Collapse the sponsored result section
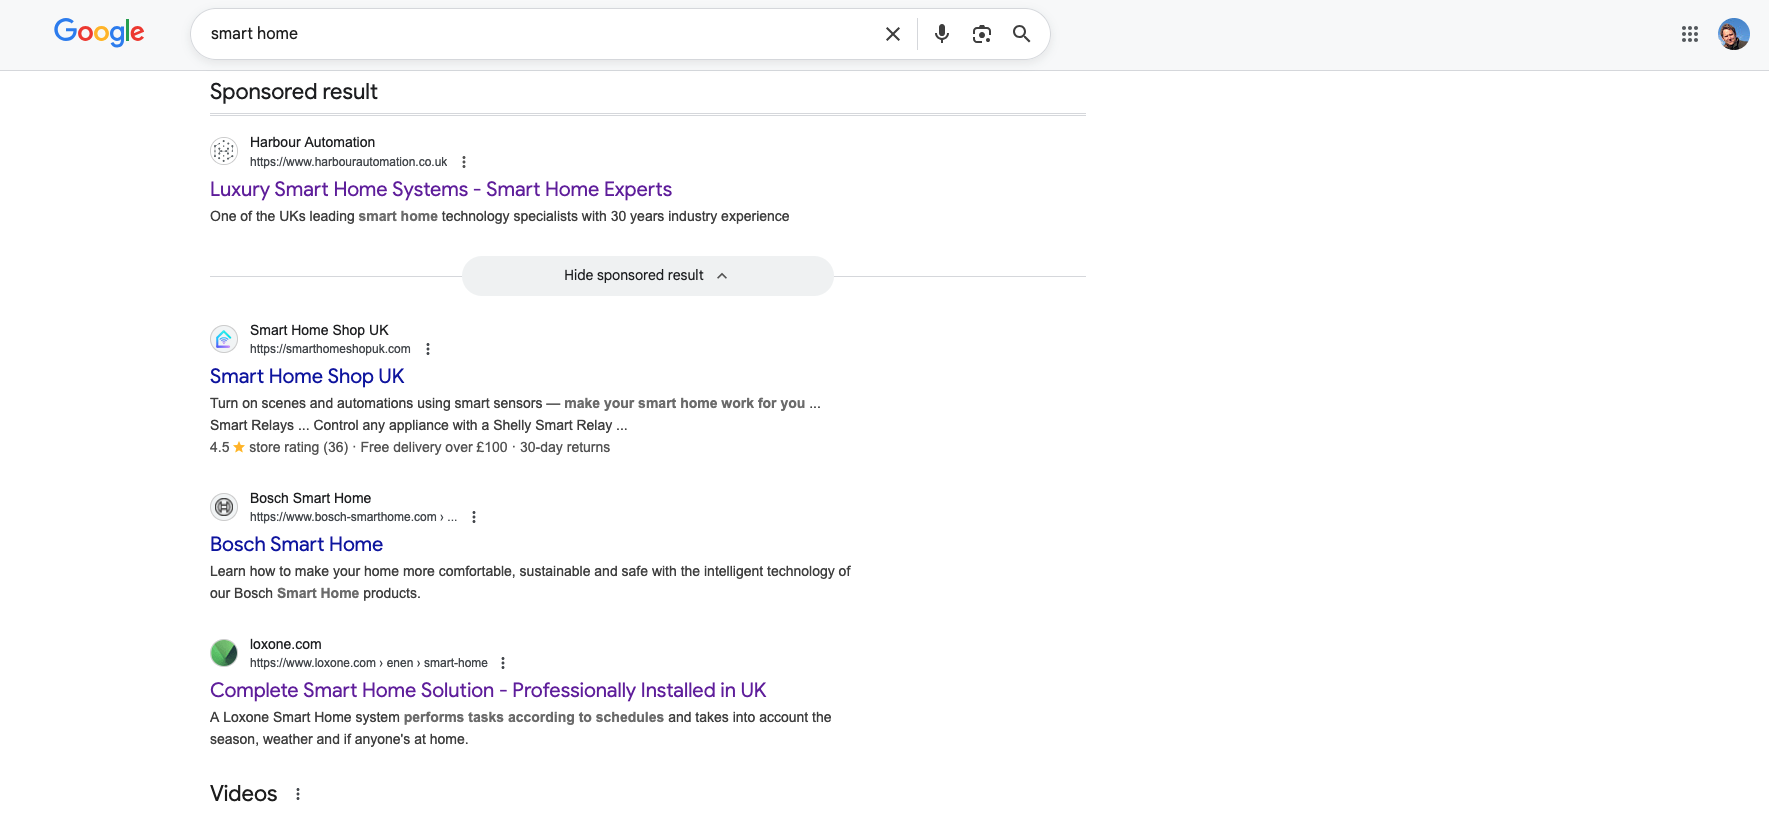The height and width of the screenshot is (817, 1769). [647, 276]
